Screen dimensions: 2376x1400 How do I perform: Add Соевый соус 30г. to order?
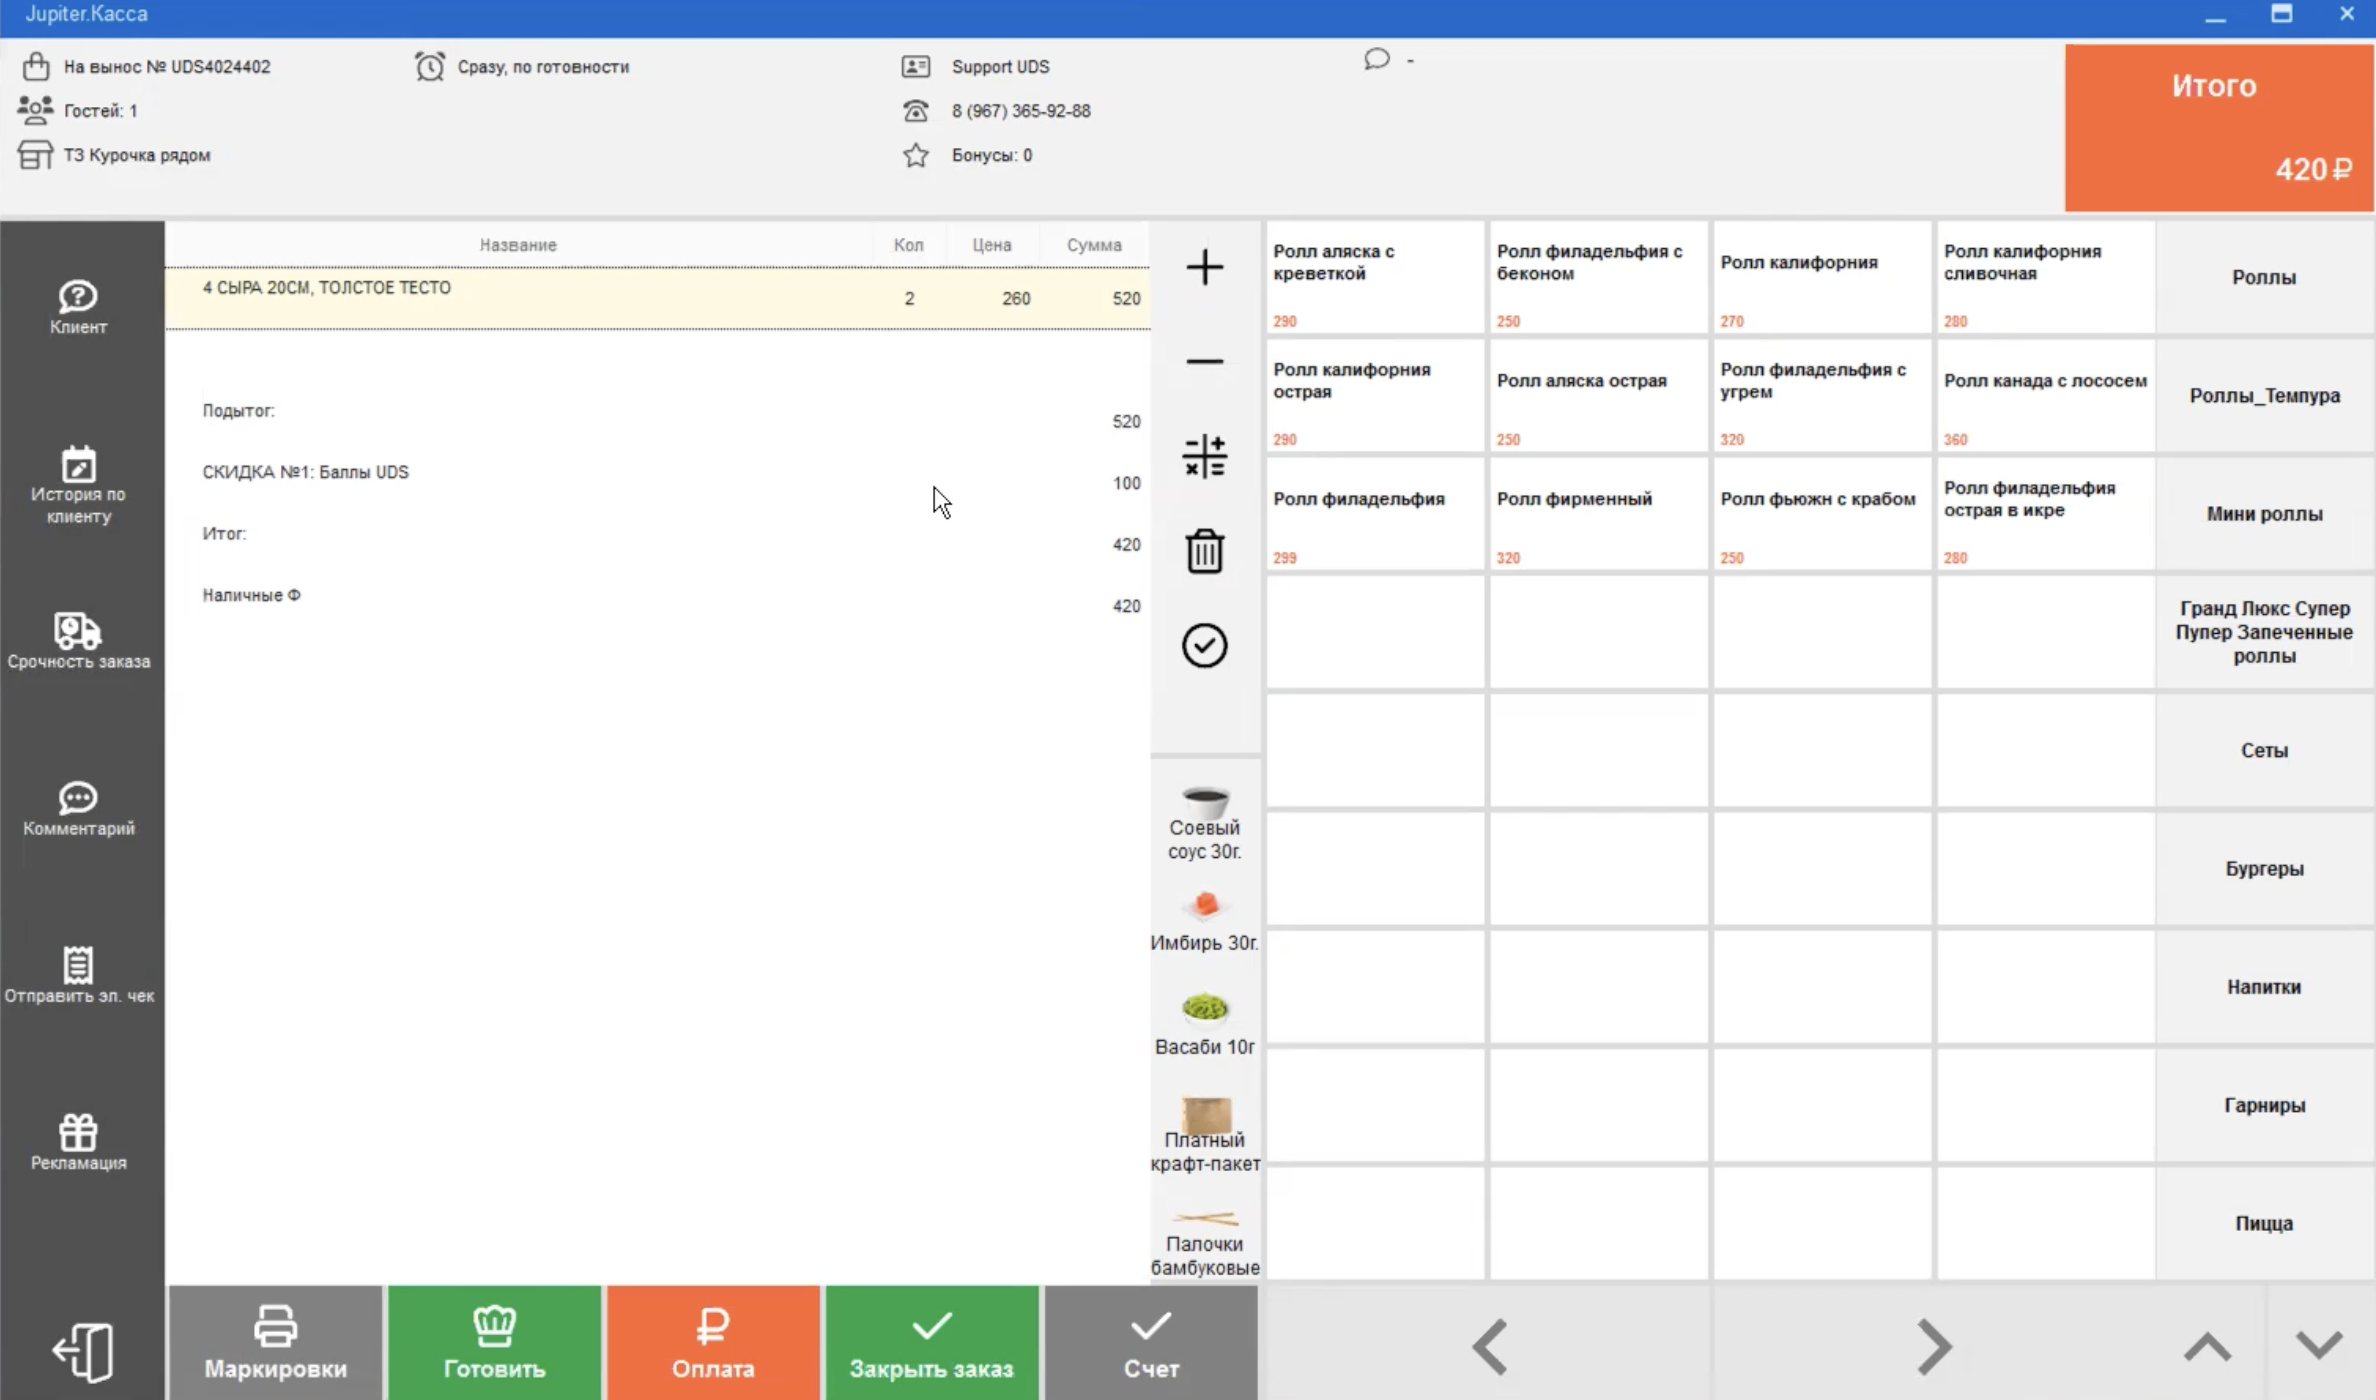coord(1204,823)
